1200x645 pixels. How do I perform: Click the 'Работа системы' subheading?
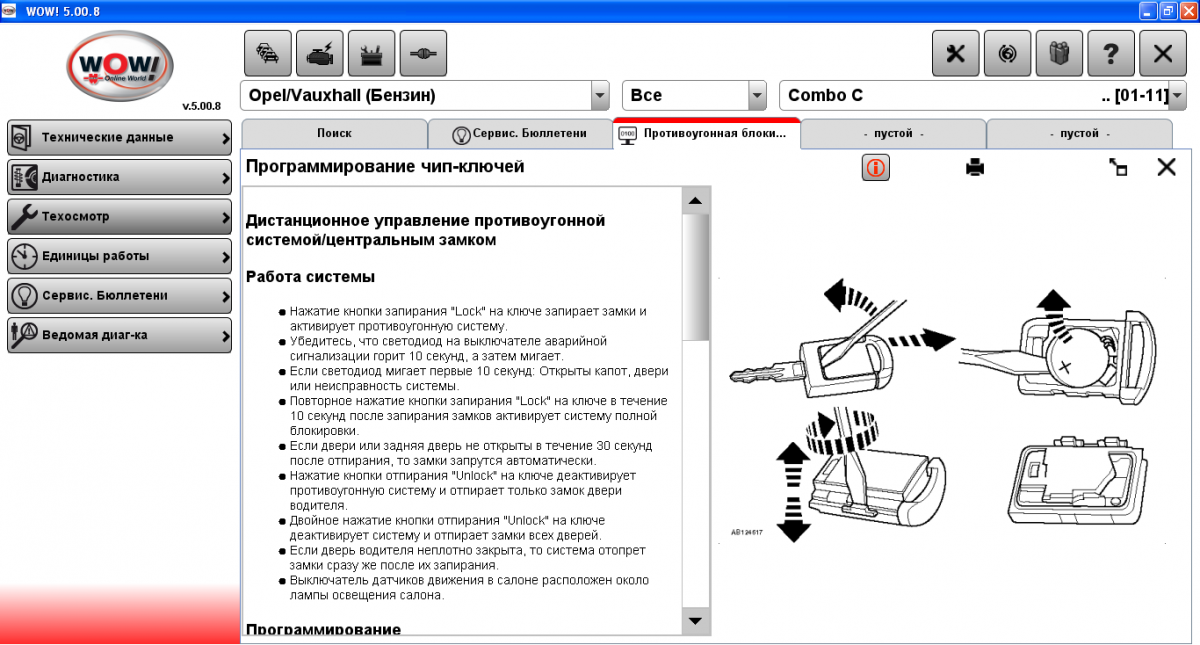pyautogui.click(x=310, y=276)
